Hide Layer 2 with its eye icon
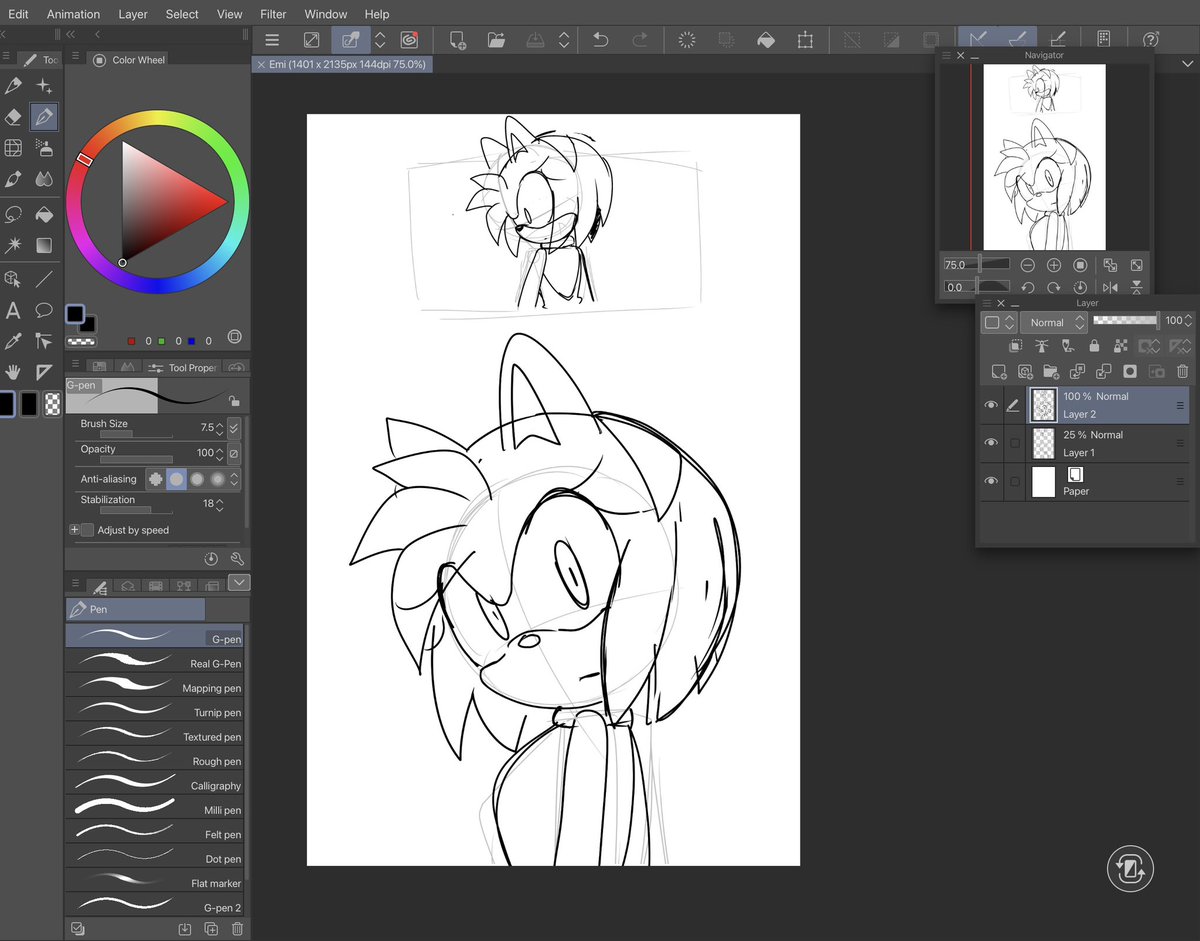1200x941 pixels. [x=991, y=405]
